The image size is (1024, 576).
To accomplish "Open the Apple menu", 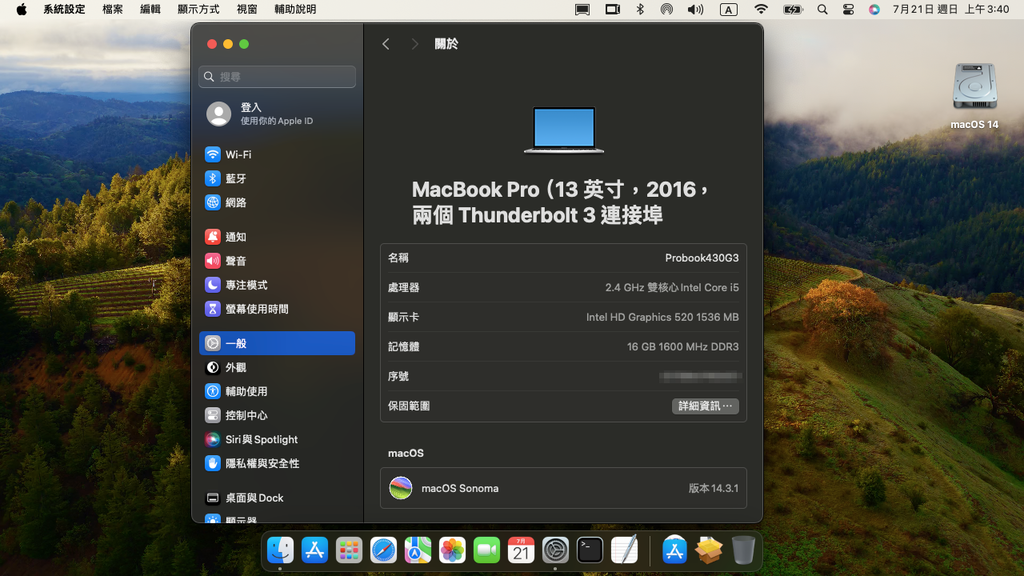I will 22,9.
